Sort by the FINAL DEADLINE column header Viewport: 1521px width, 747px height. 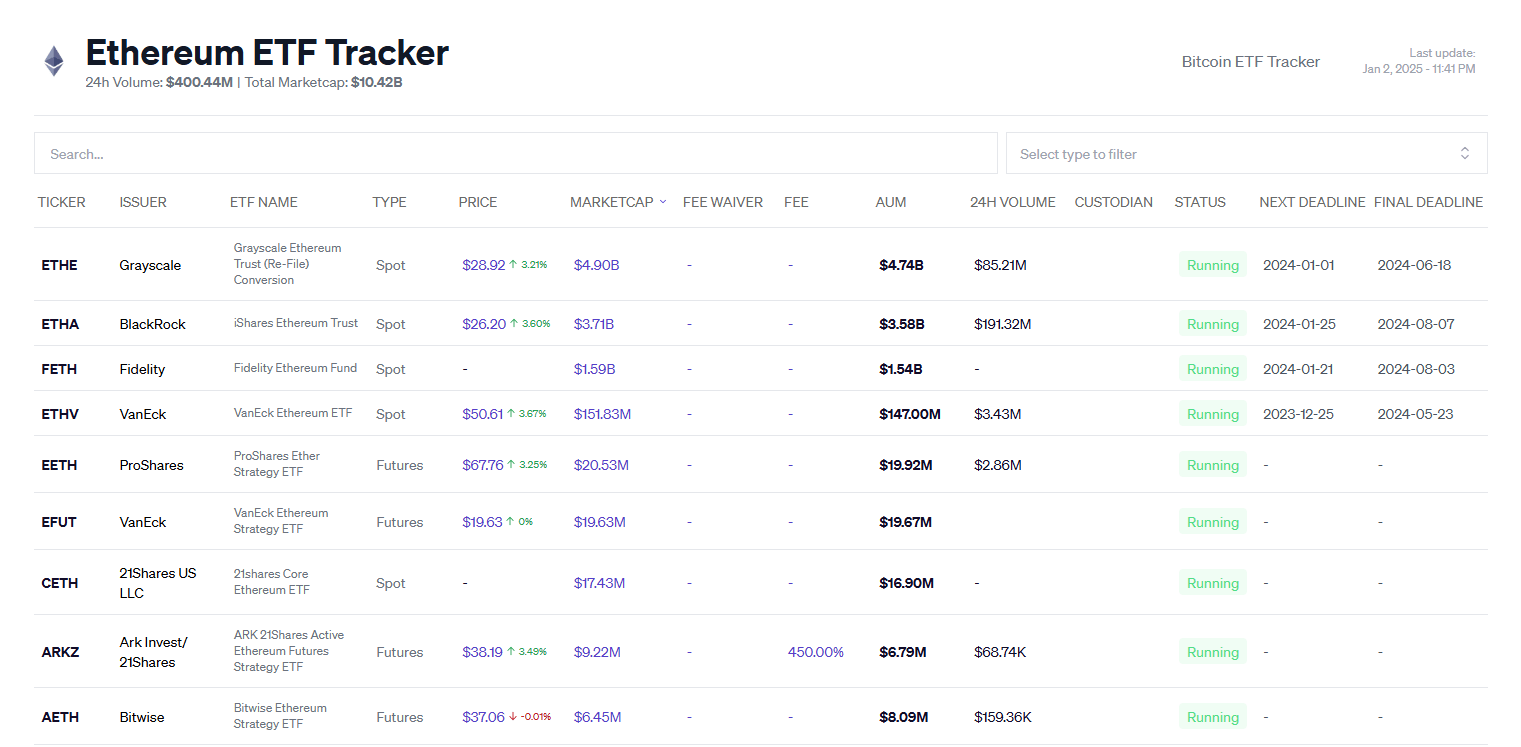pyautogui.click(x=1428, y=202)
